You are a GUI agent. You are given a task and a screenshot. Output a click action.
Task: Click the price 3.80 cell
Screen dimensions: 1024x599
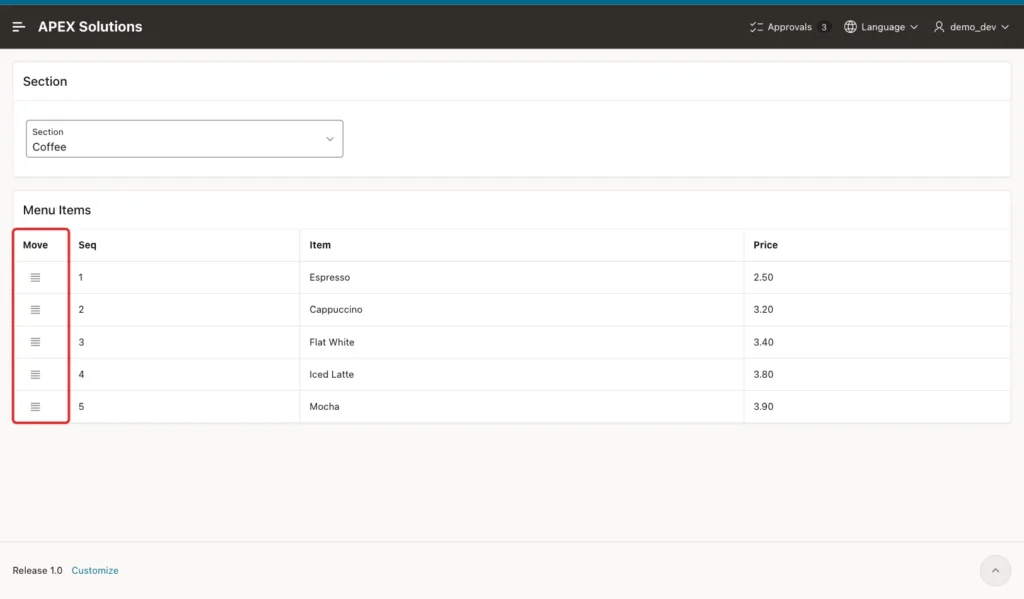[x=877, y=374]
